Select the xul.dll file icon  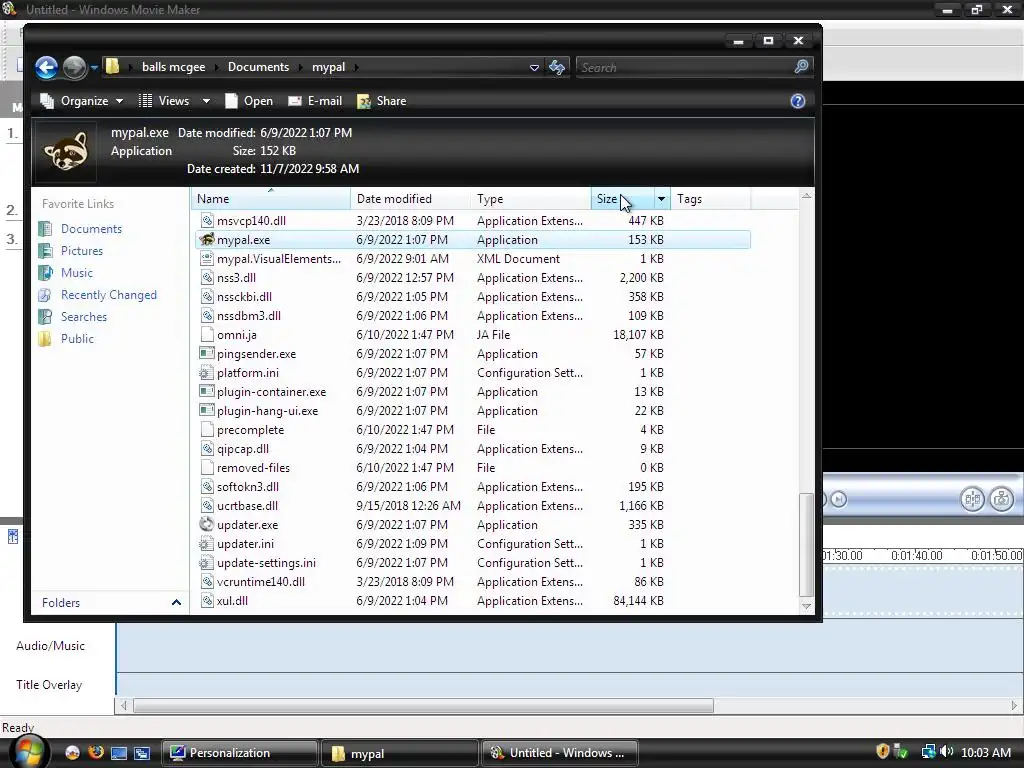pos(207,601)
